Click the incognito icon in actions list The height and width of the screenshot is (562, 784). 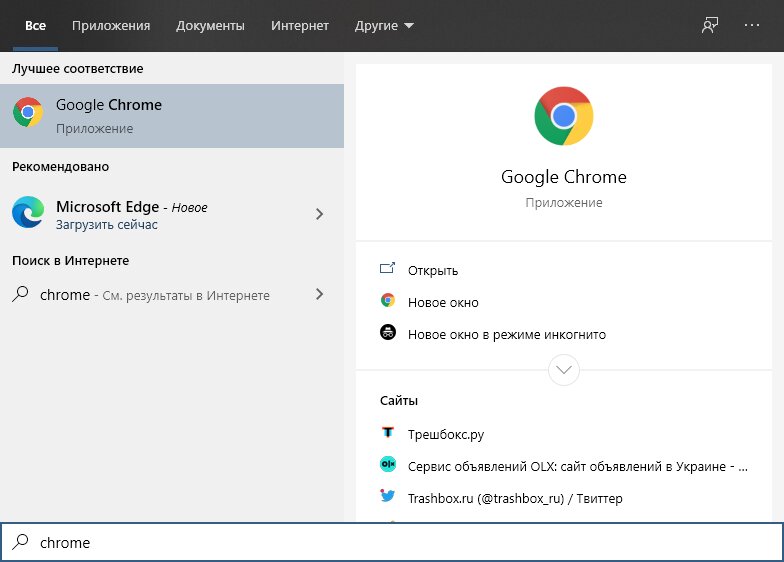click(388, 332)
